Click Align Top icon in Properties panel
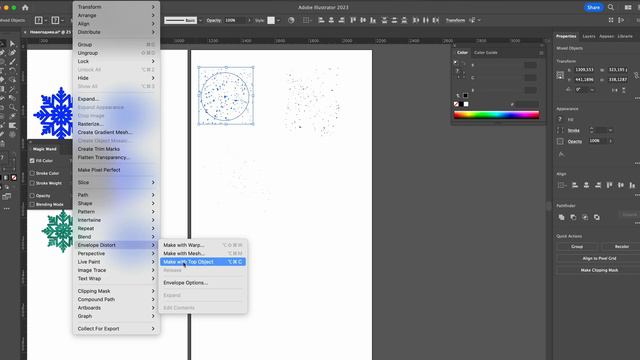640x360 pixels. coord(609,185)
